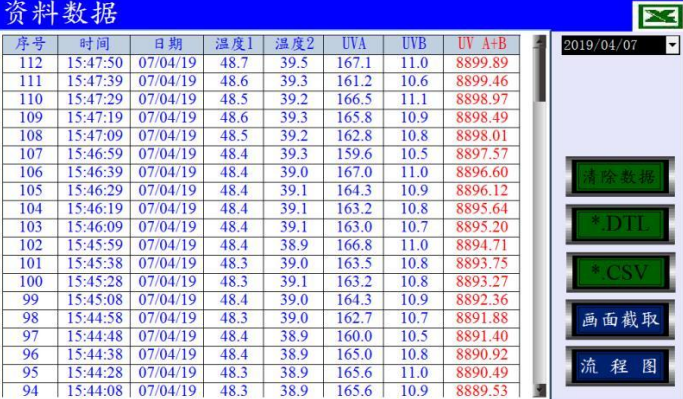Click time cell 15:45:59

click(x=94, y=246)
